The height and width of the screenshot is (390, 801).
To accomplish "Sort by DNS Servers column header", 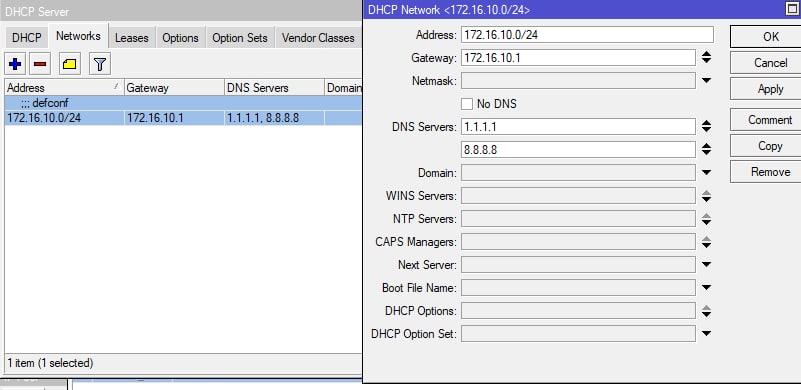I will point(274,88).
